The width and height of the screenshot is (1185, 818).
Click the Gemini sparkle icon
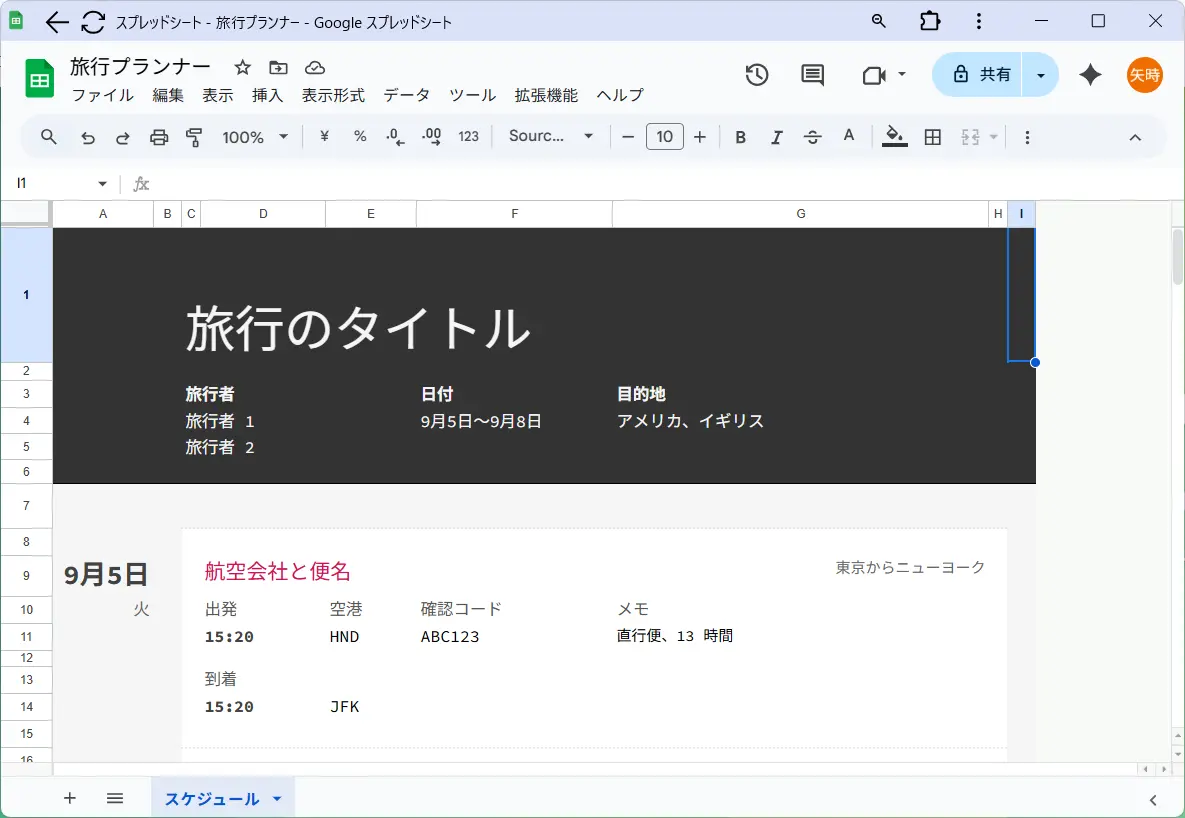pos(1091,75)
